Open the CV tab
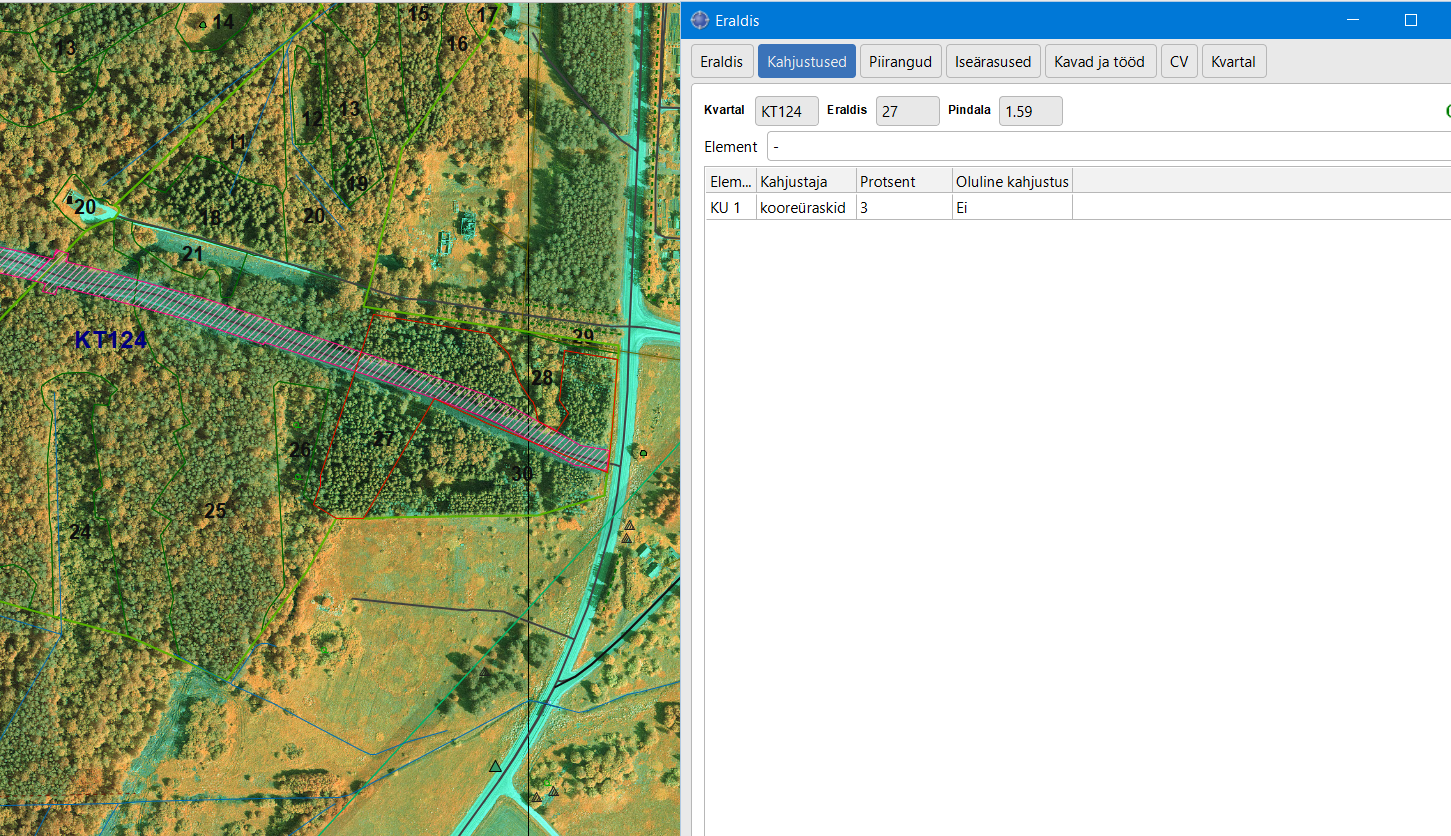1451x836 pixels. coord(1178,61)
